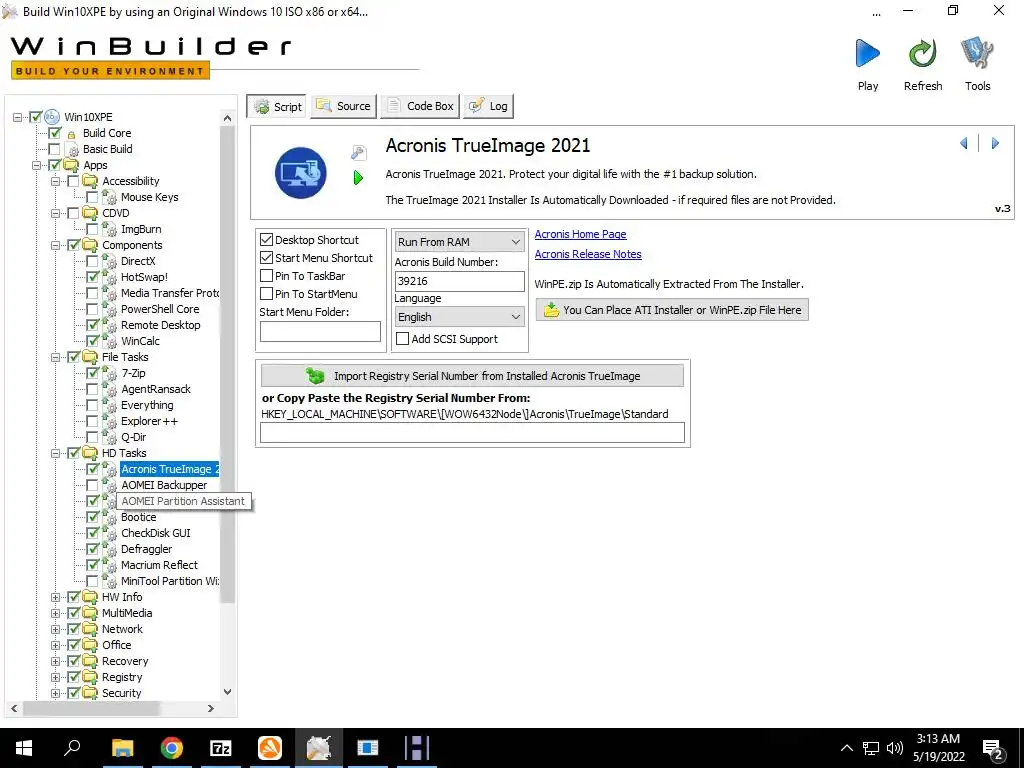Viewport: 1024px width, 768px height.
Task: Select CheckDisk GUI in the tree
Action: coord(155,533)
